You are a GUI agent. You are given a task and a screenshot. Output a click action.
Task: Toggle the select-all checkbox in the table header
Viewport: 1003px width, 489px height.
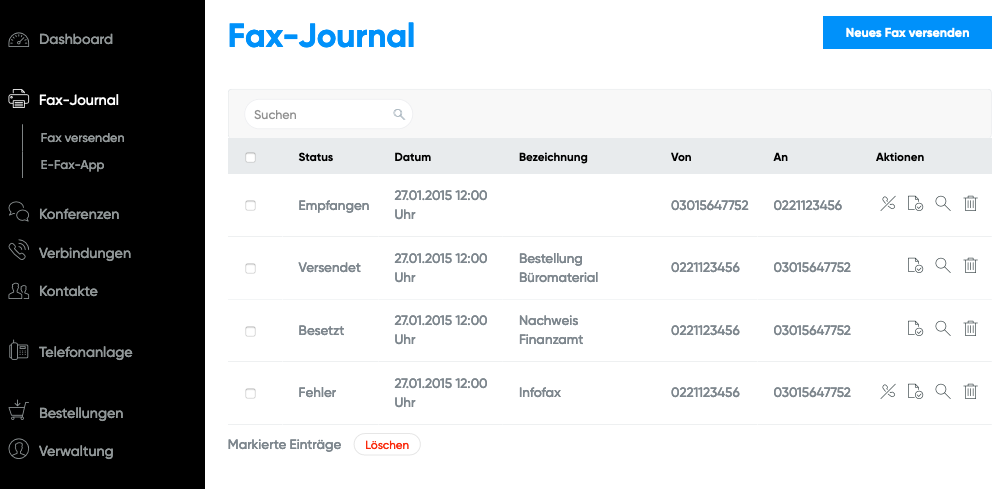pyautogui.click(x=250, y=157)
